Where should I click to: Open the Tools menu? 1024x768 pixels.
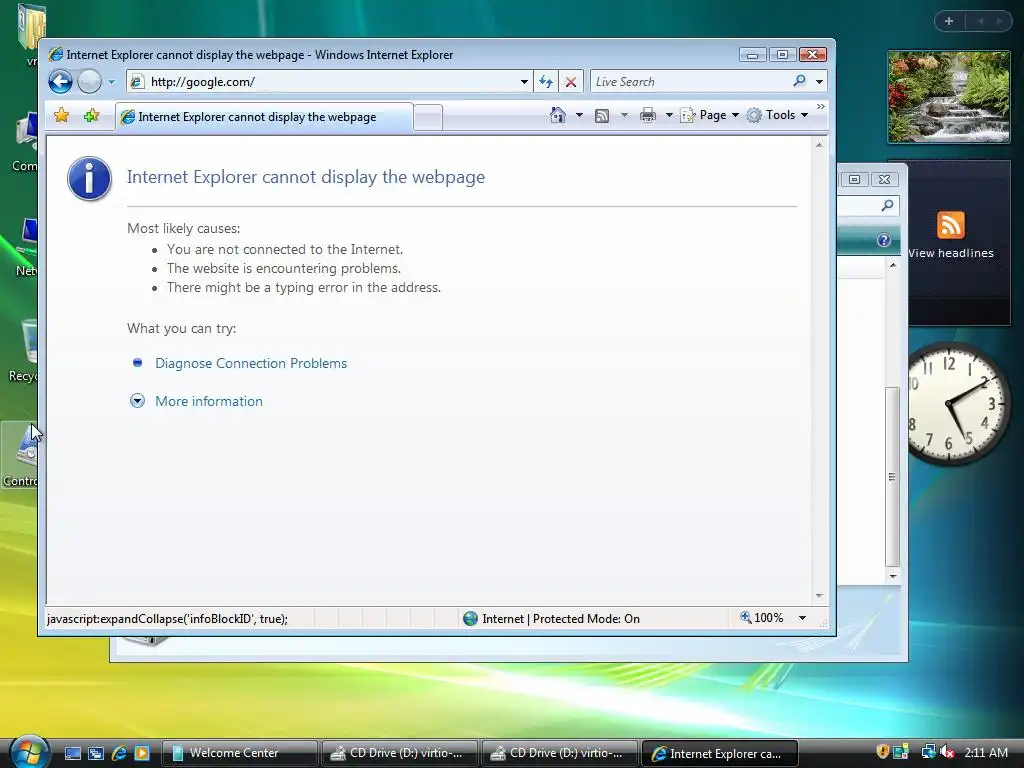[777, 115]
